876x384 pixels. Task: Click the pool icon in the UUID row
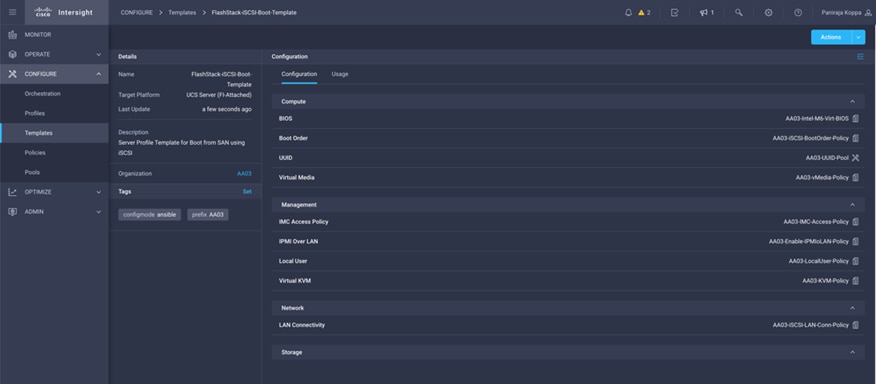855,158
